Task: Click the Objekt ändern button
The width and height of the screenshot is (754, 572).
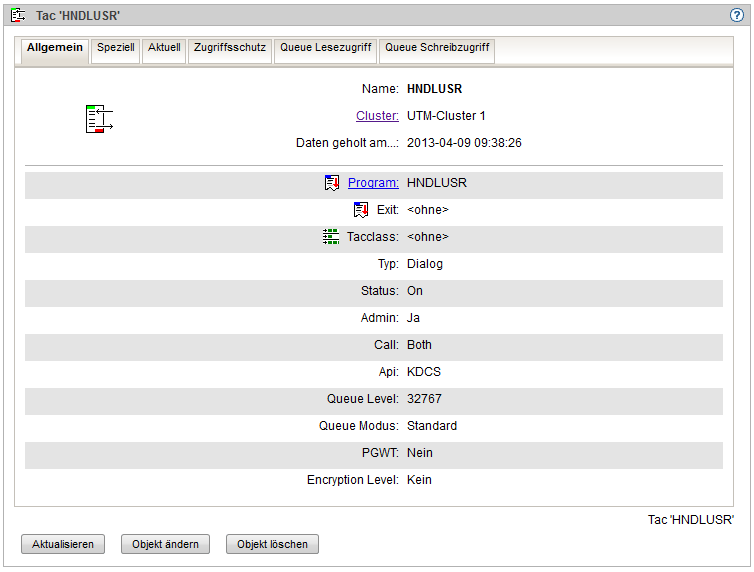Action: click(166, 545)
